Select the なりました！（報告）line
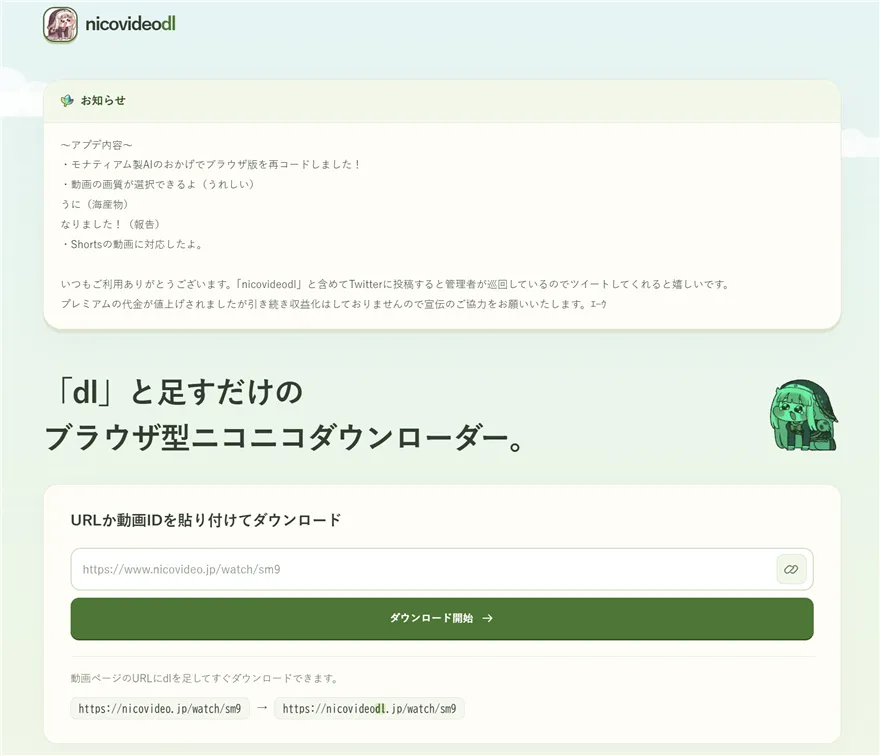The image size is (880, 756). pos(111,224)
